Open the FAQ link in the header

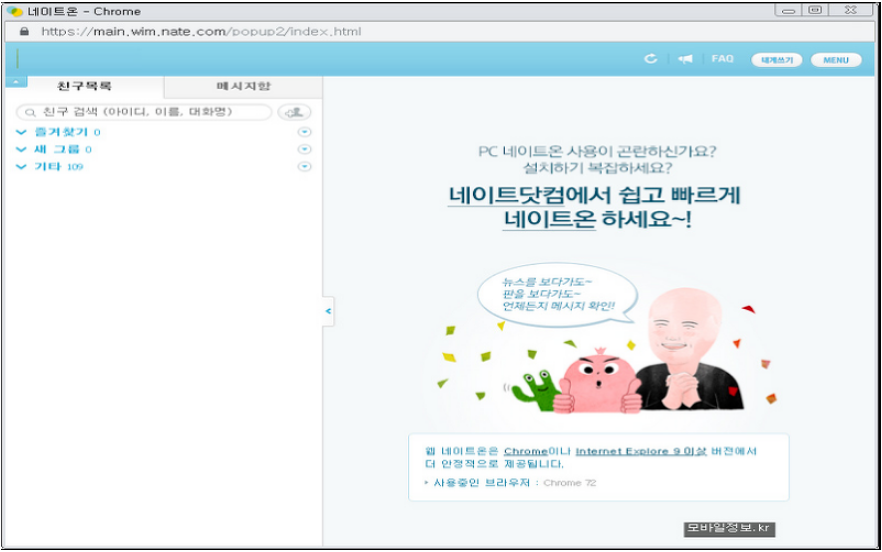click(x=722, y=59)
